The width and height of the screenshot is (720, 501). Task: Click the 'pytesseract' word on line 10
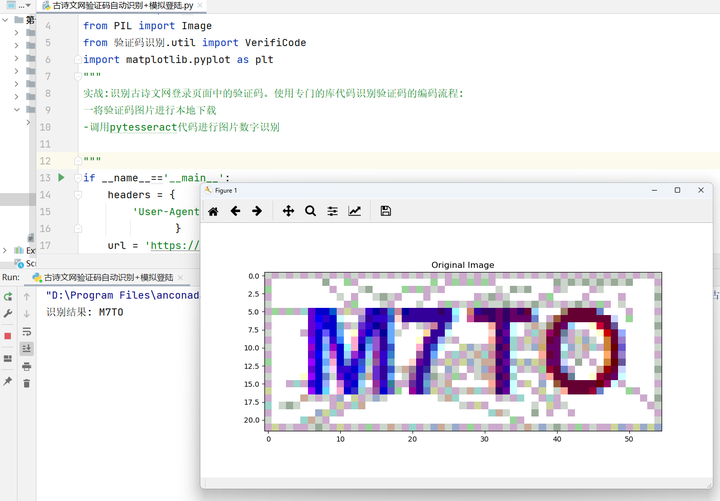coord(143,127)
